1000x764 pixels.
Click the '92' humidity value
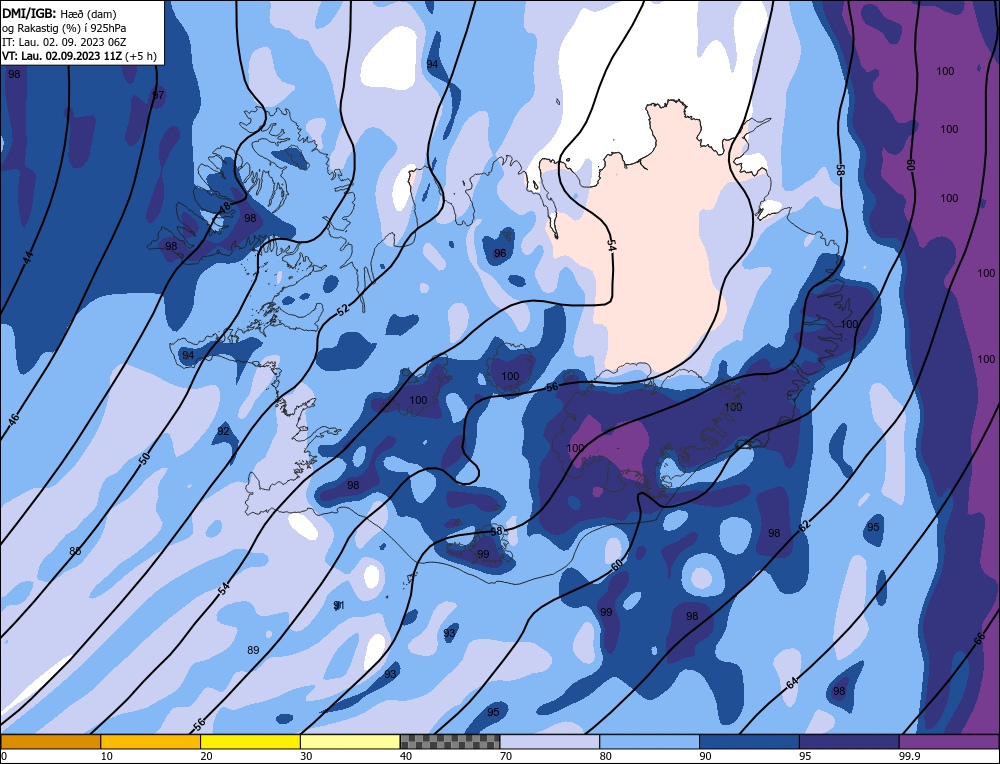click(x=223, y=431)
